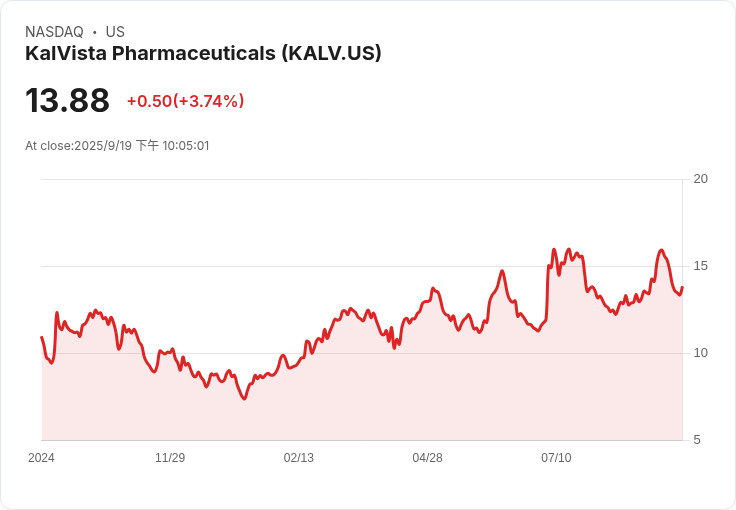This screenshot has width=736, height=510.
Task: Click the lowest trough of the price line
Action: pyautogui.click(x=243, y=399)
